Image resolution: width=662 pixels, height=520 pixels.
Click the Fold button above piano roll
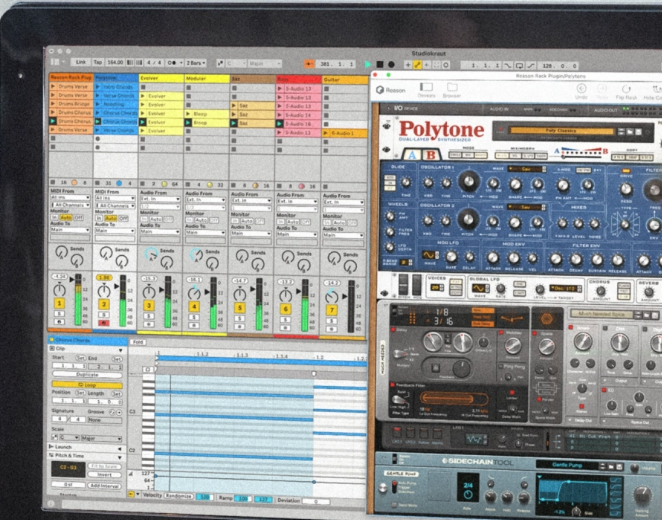pos(138,342)
